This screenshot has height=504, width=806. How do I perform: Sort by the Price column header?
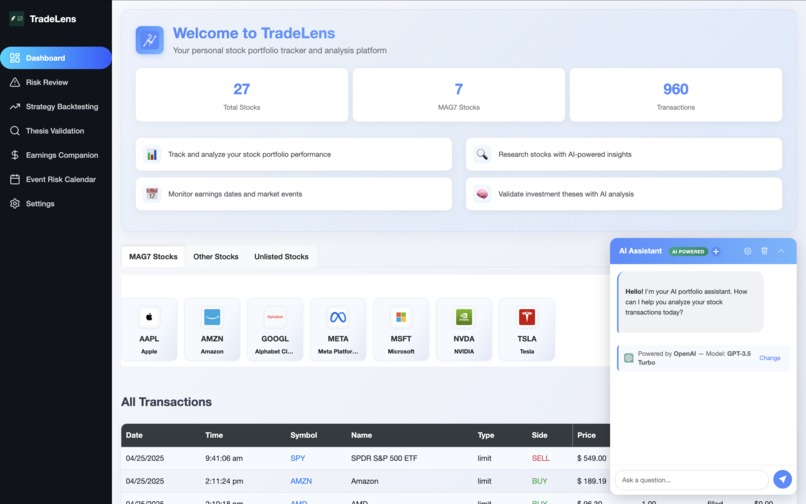[586, 435]
